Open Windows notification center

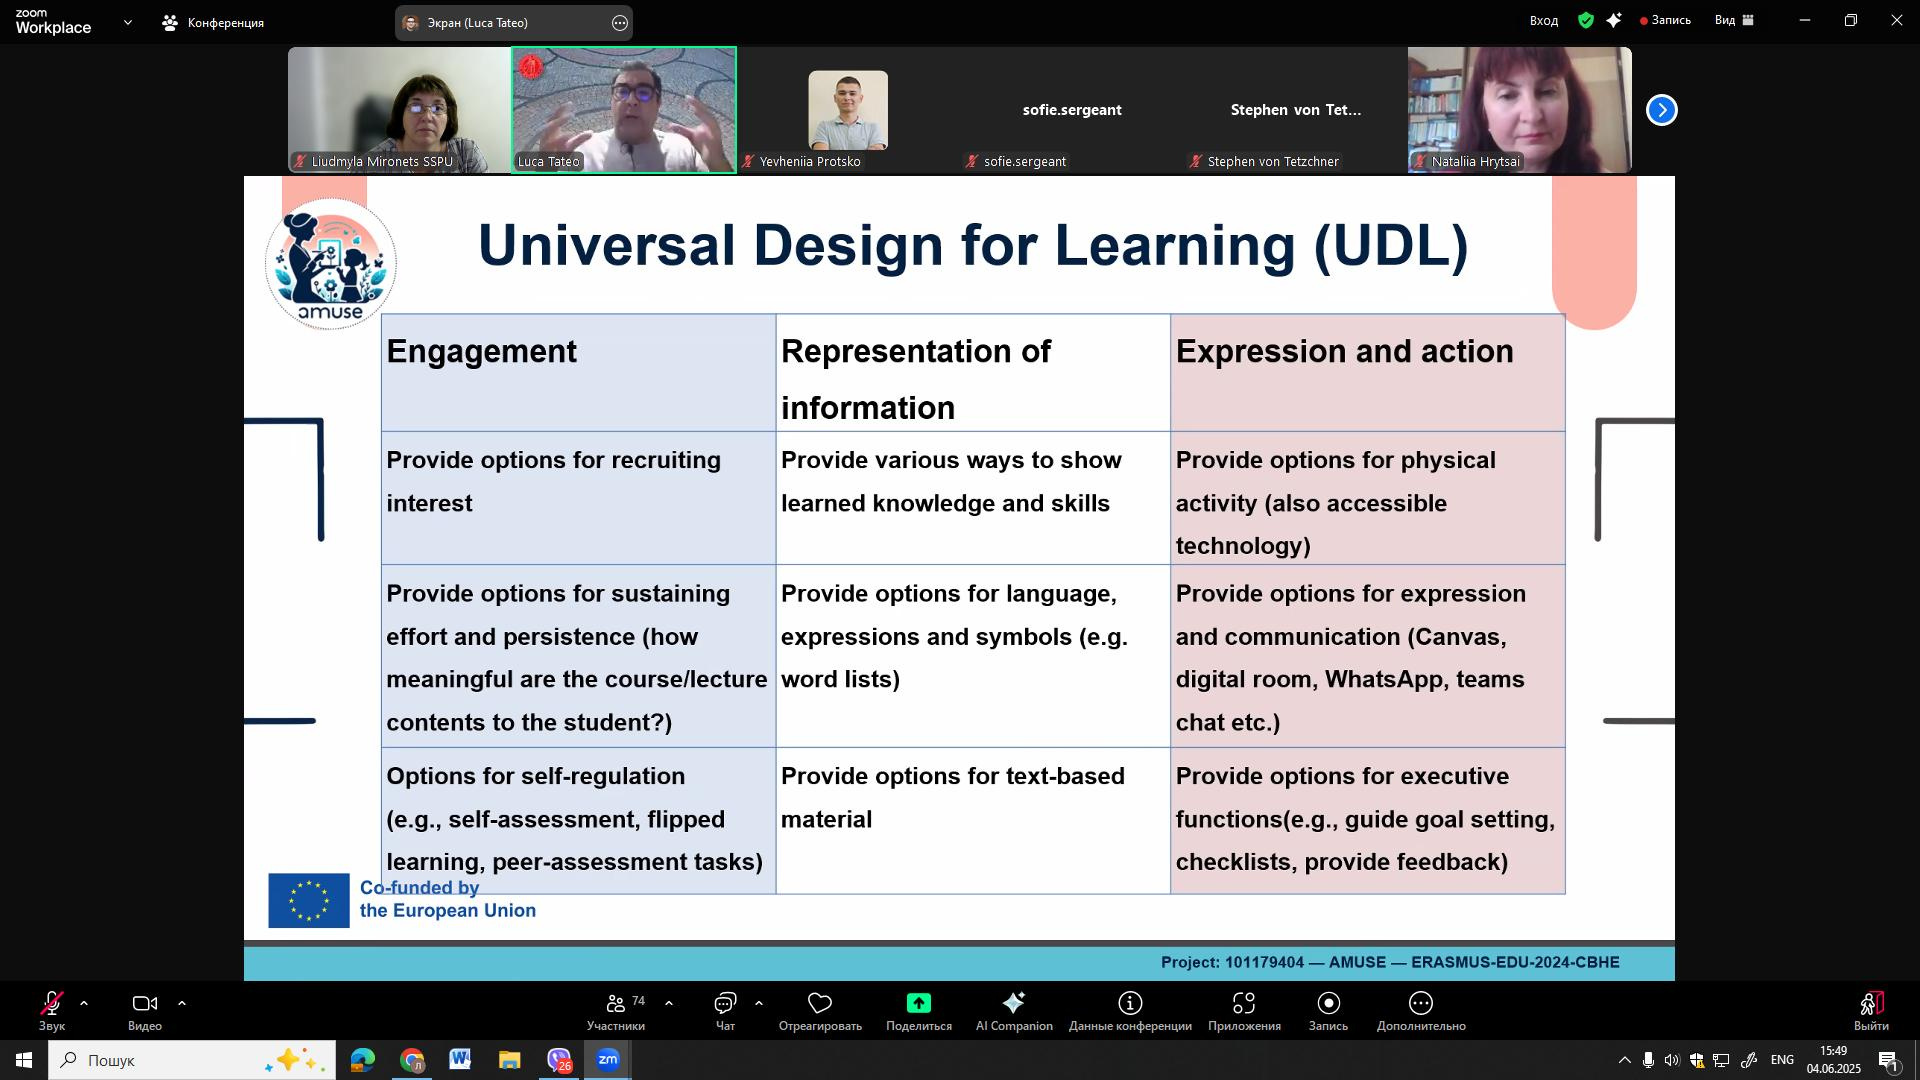tap(1889, 1060)
